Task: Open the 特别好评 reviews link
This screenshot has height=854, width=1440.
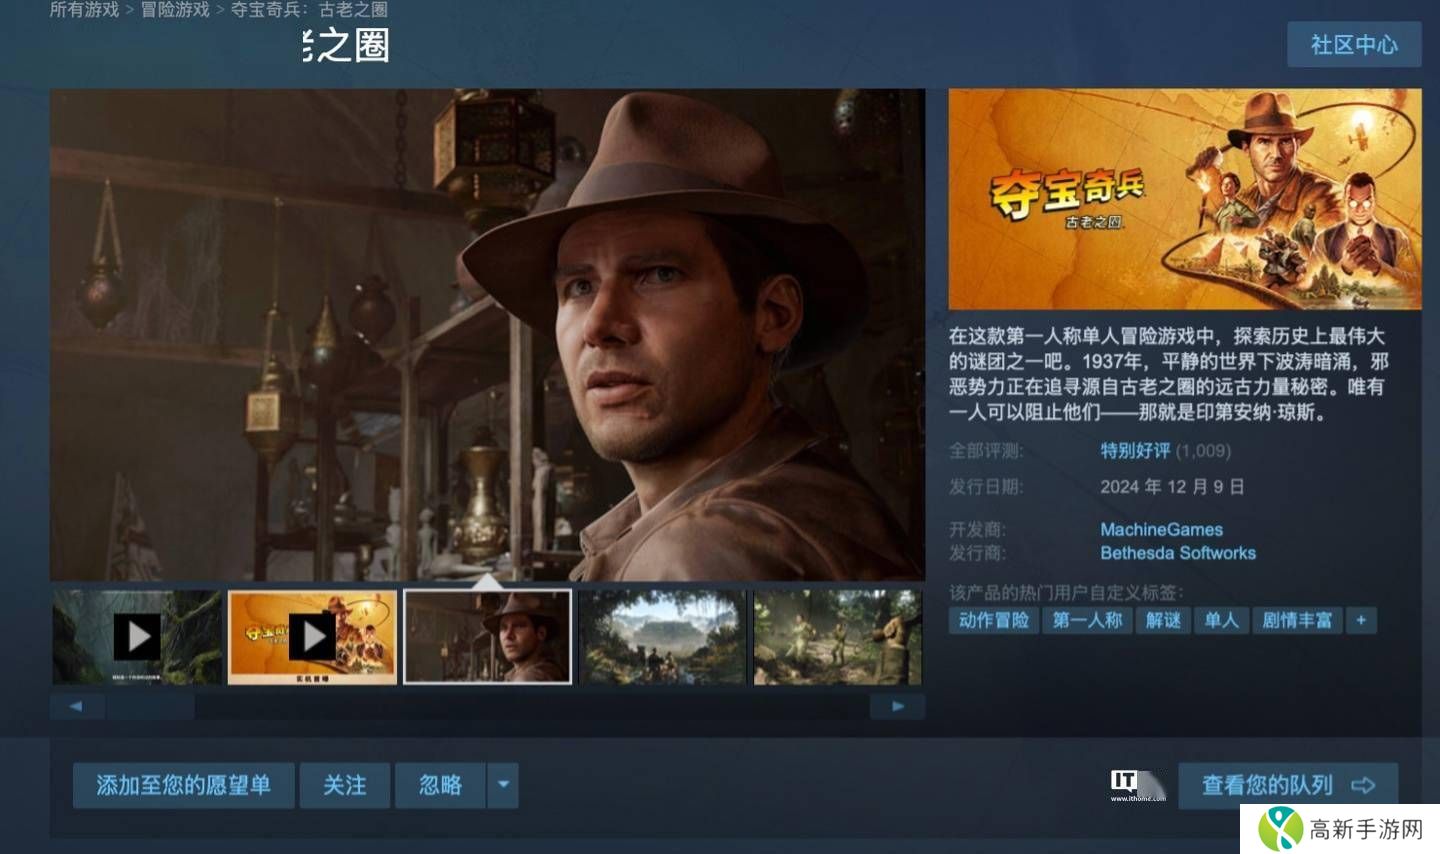Action: coord(1135,451)
